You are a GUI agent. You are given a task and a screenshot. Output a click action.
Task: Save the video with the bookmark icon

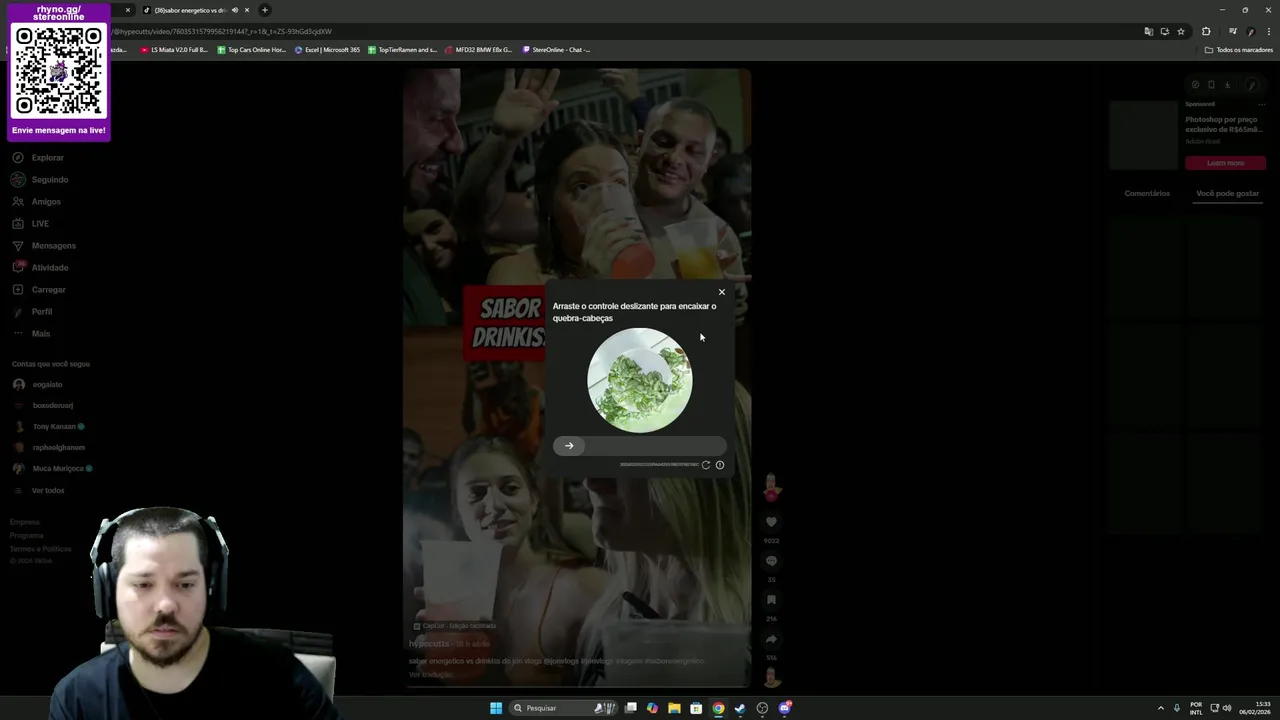[x=771, y=600]
